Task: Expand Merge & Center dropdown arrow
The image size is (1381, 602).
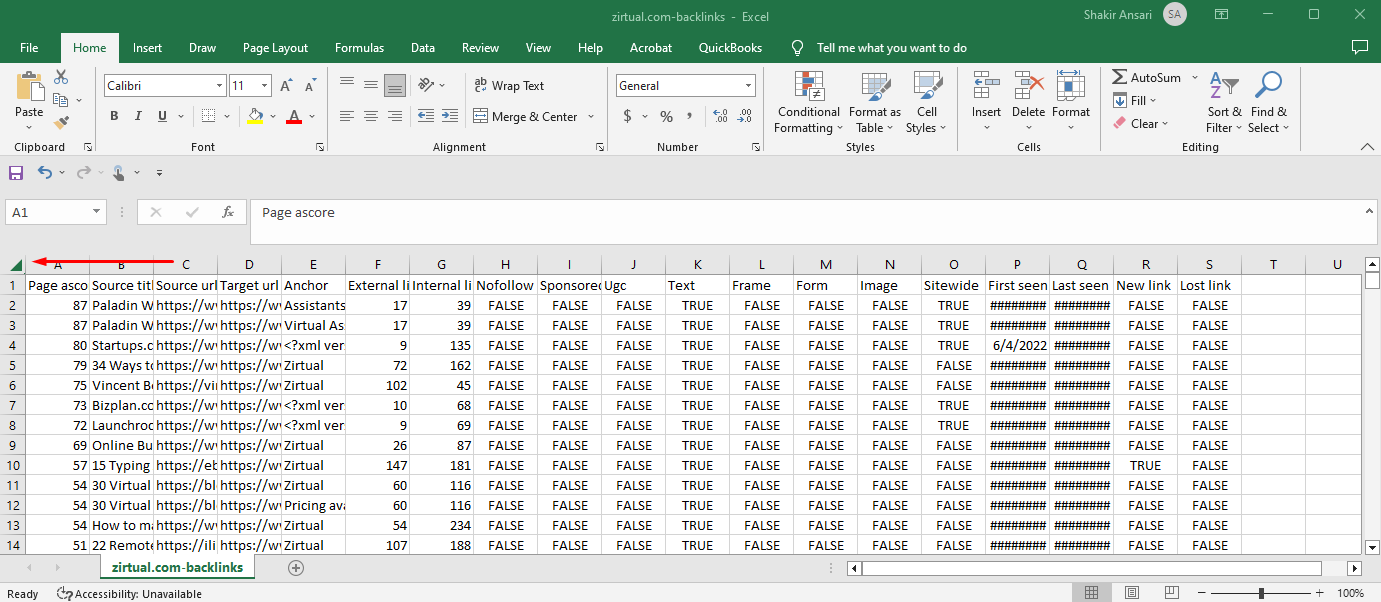Action: [x=591, y=117]
